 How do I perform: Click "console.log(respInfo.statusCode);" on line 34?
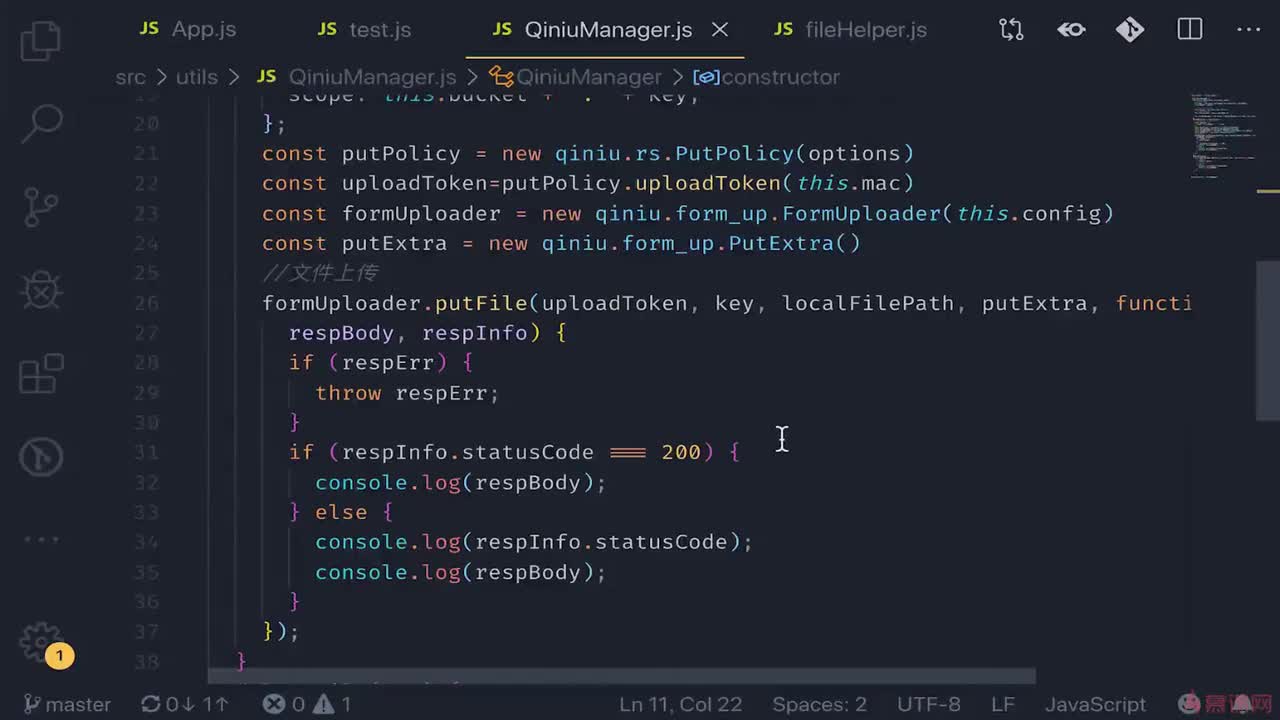pyautogui.click(x=534, y=542)
